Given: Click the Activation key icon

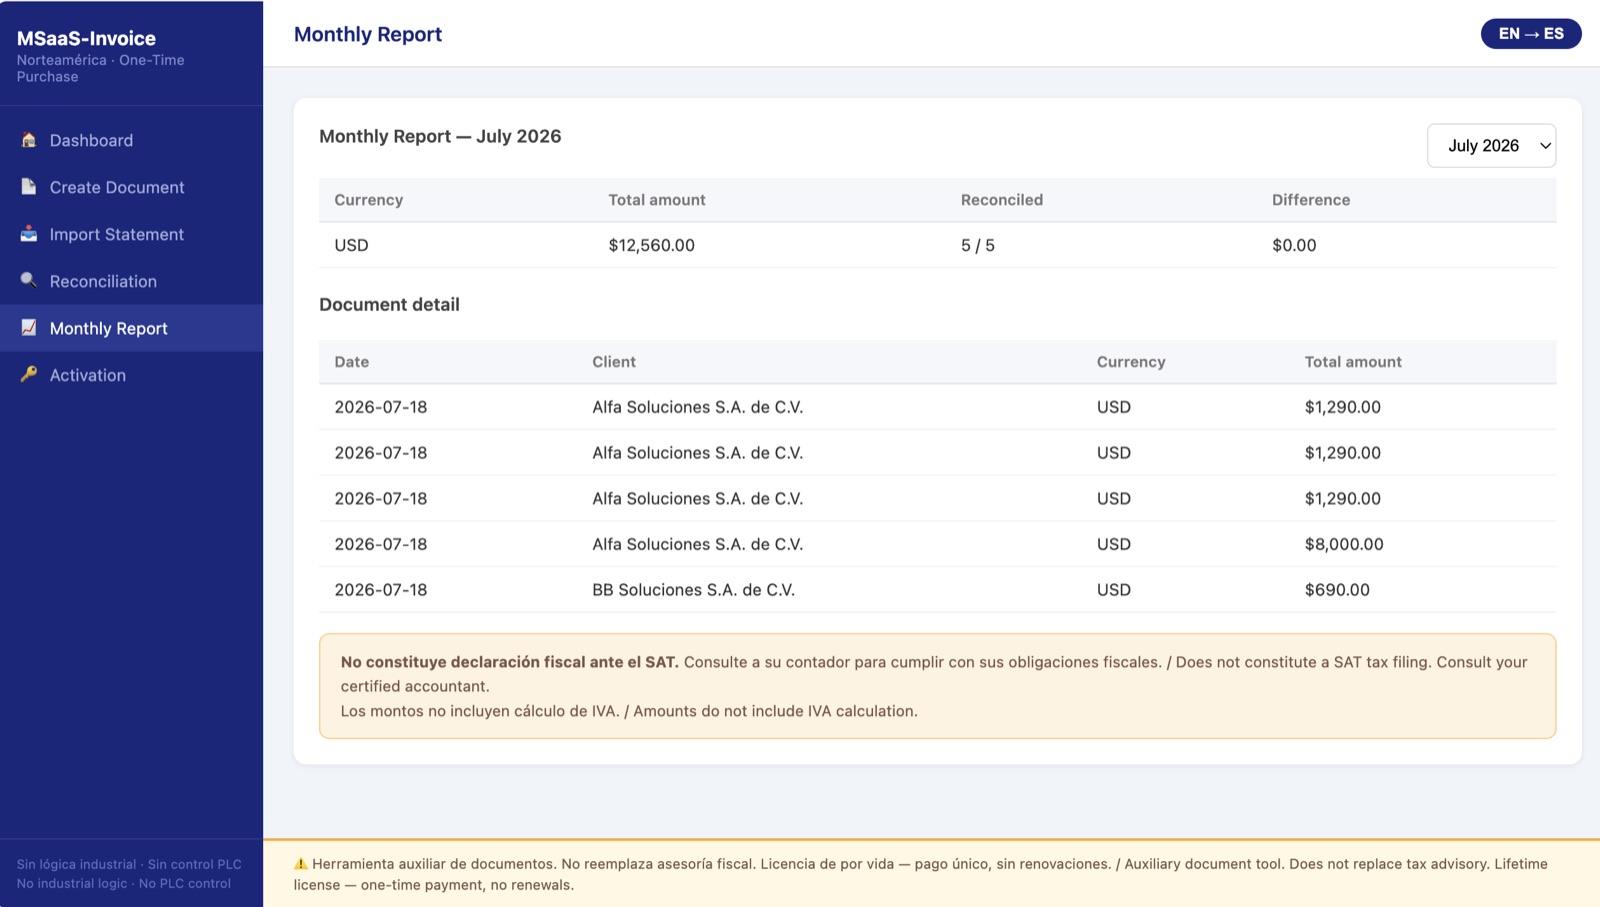Looking at the screenshot, I should (x=29, y=375).
